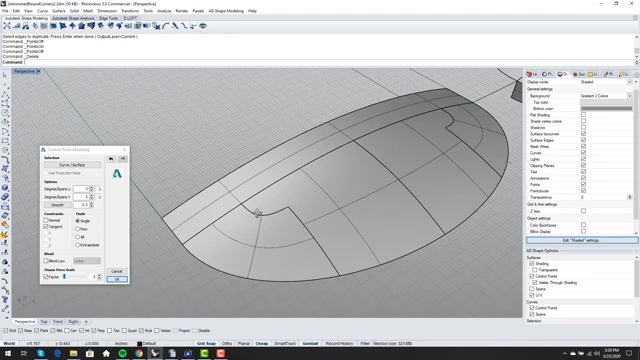Viewport: 640px width, 360px height.
Task: Click the Smooth value spinner arrows
Action: point(91,204)
